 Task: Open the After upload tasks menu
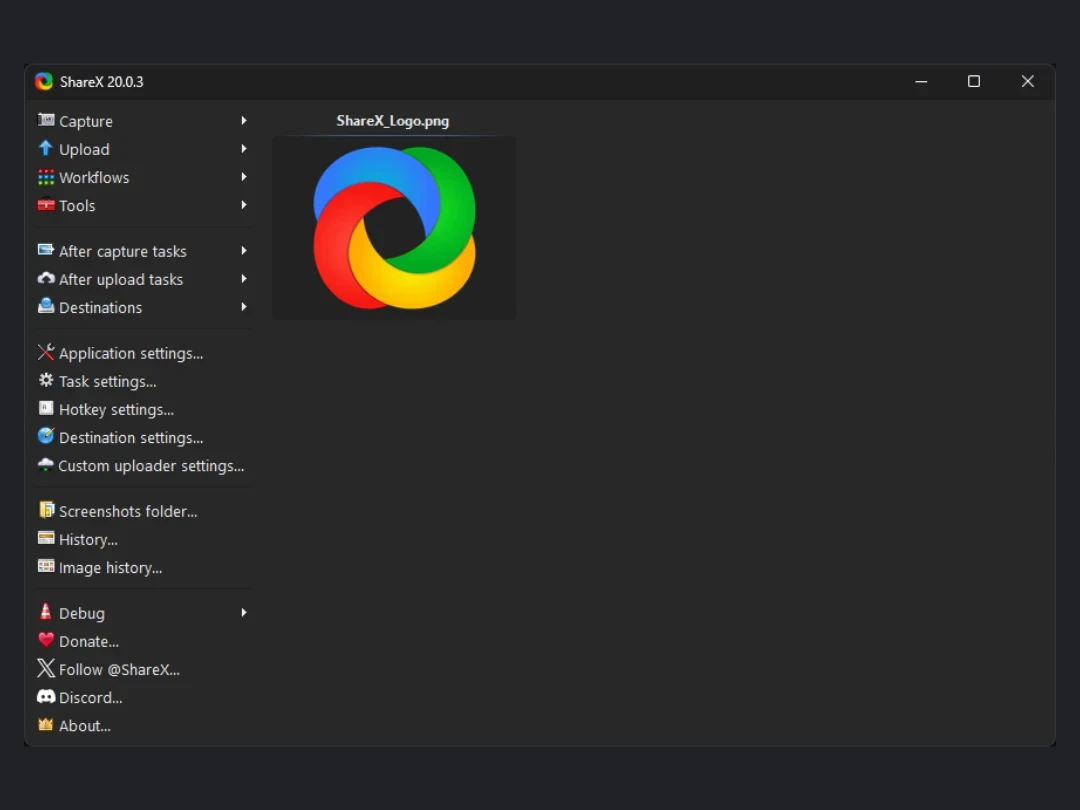click(x=143, y=279)
